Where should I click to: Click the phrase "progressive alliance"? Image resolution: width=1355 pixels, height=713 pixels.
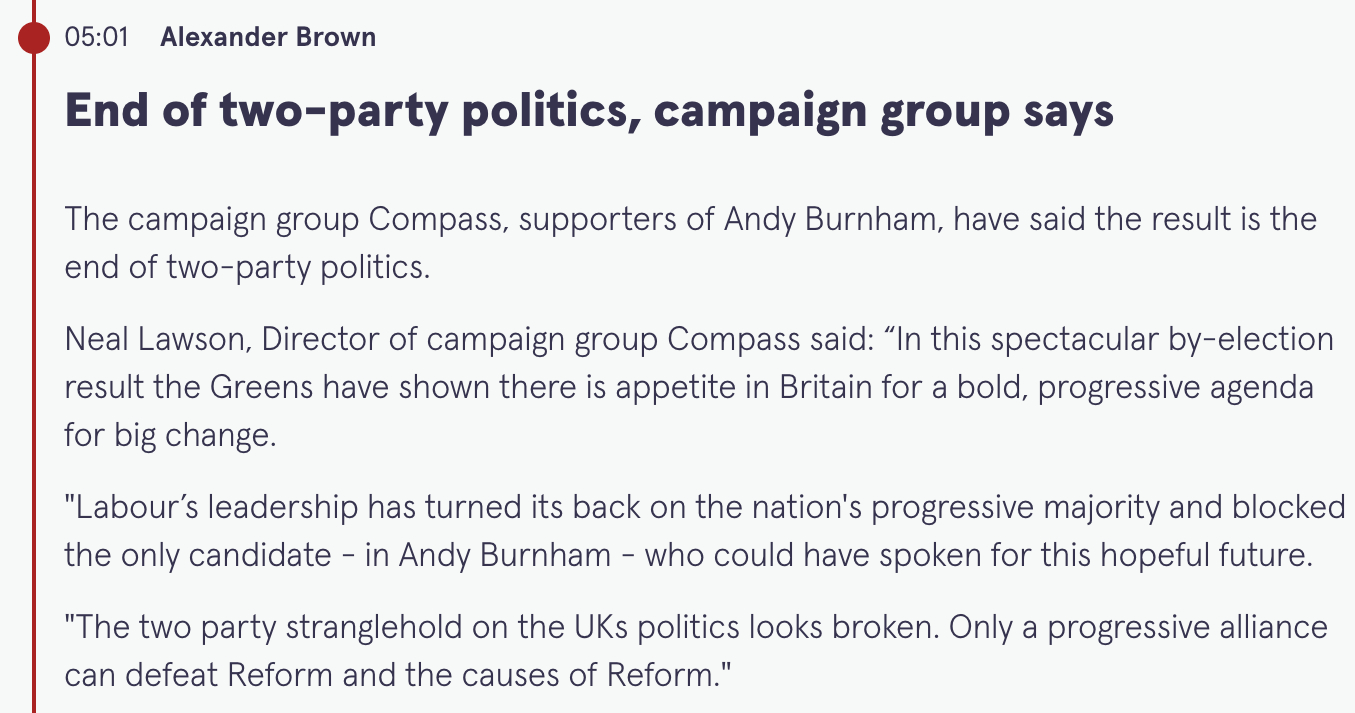click(x=1187, y=628)
